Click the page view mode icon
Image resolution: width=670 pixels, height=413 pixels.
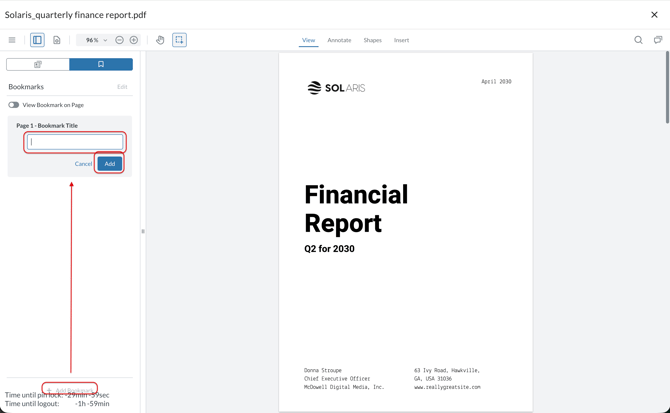pyautogui.click(x=56, y=40)
